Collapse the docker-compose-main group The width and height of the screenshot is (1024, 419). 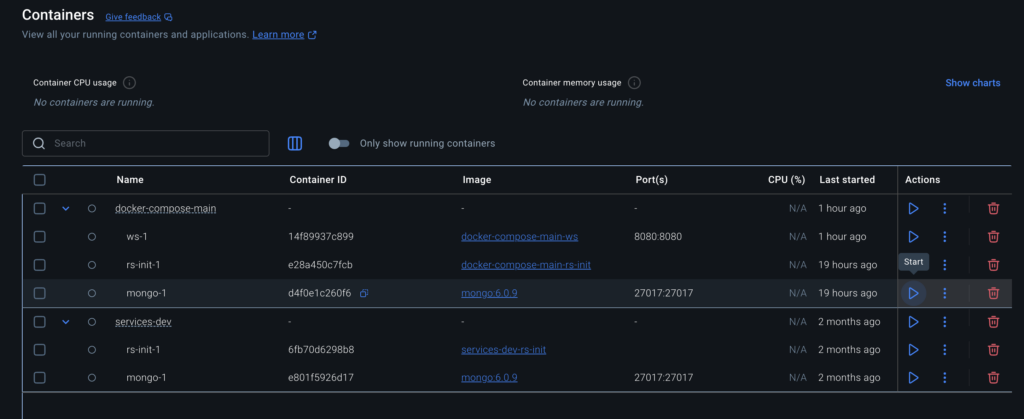[x=66, y=208]
